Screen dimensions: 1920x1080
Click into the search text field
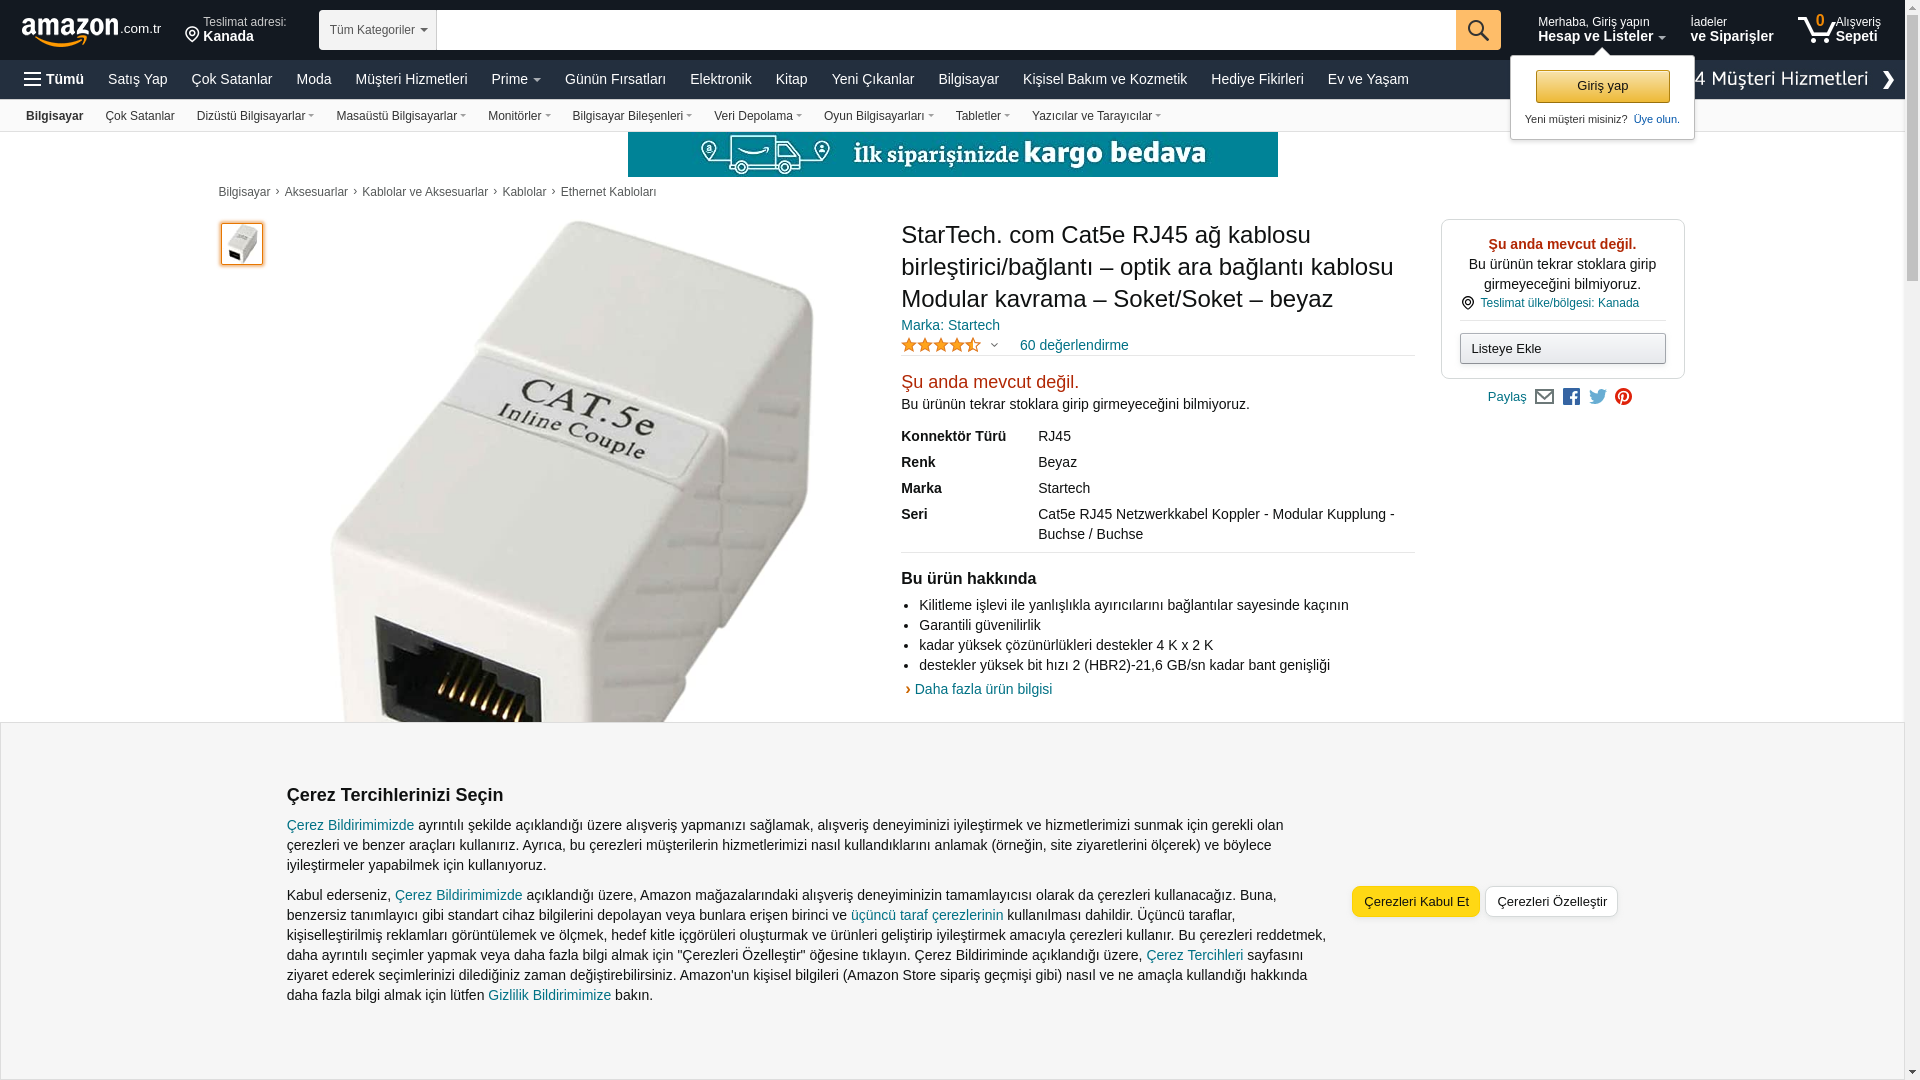pyautogui.click(x=946, y=30)
